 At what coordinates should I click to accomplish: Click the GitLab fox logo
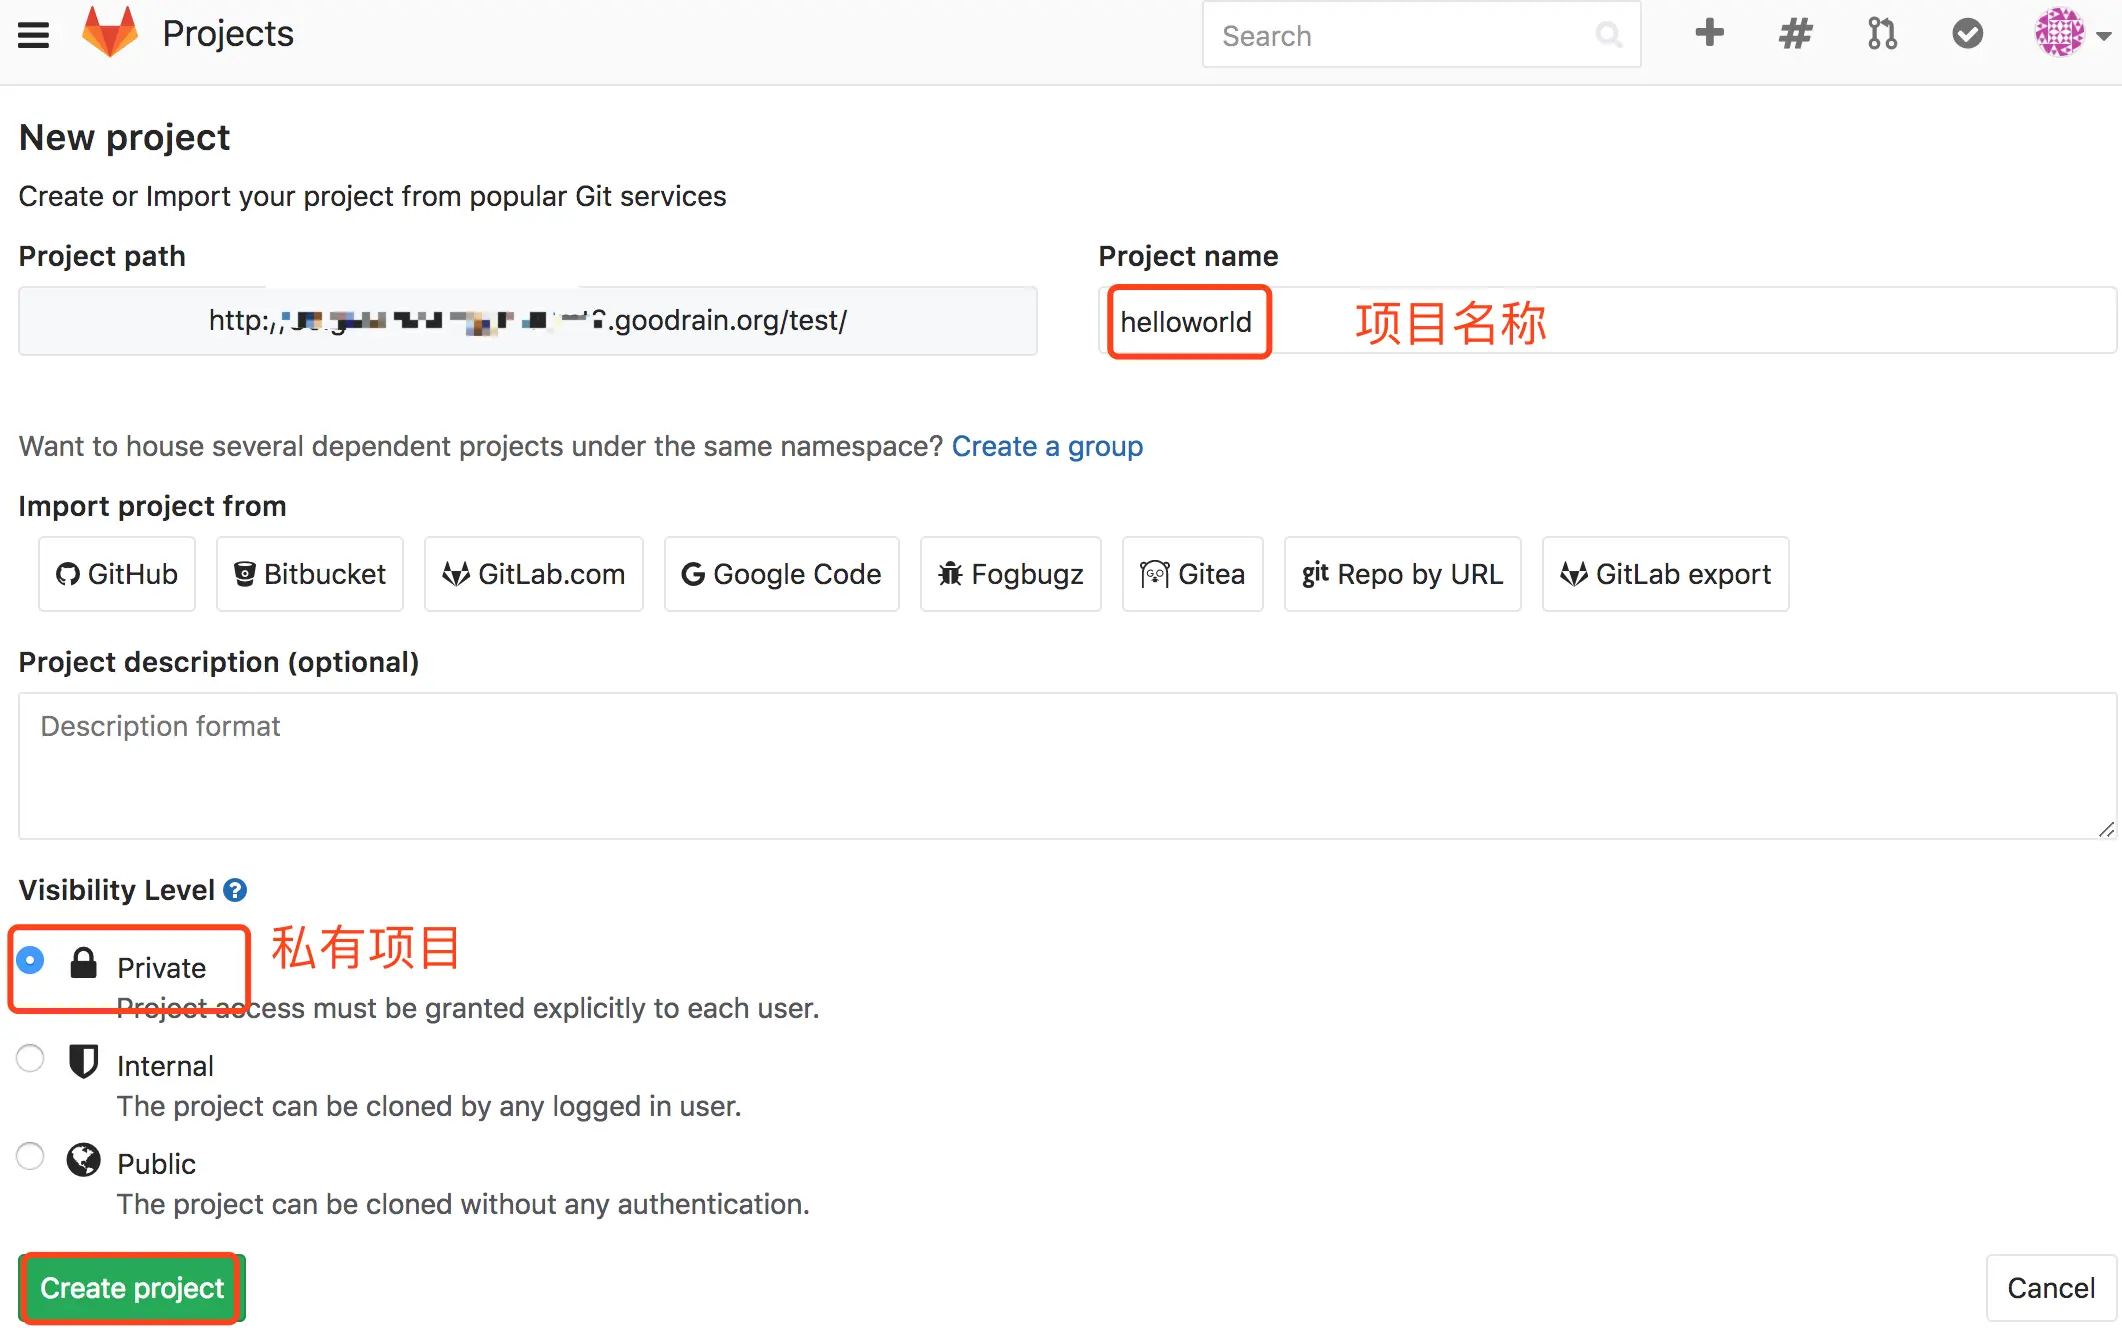point(110,33)
